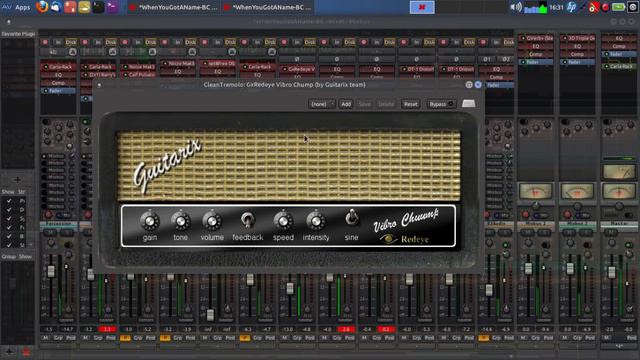Click the Disk button on the leftmost strip

pyautogui.click(x=71, y=42)
